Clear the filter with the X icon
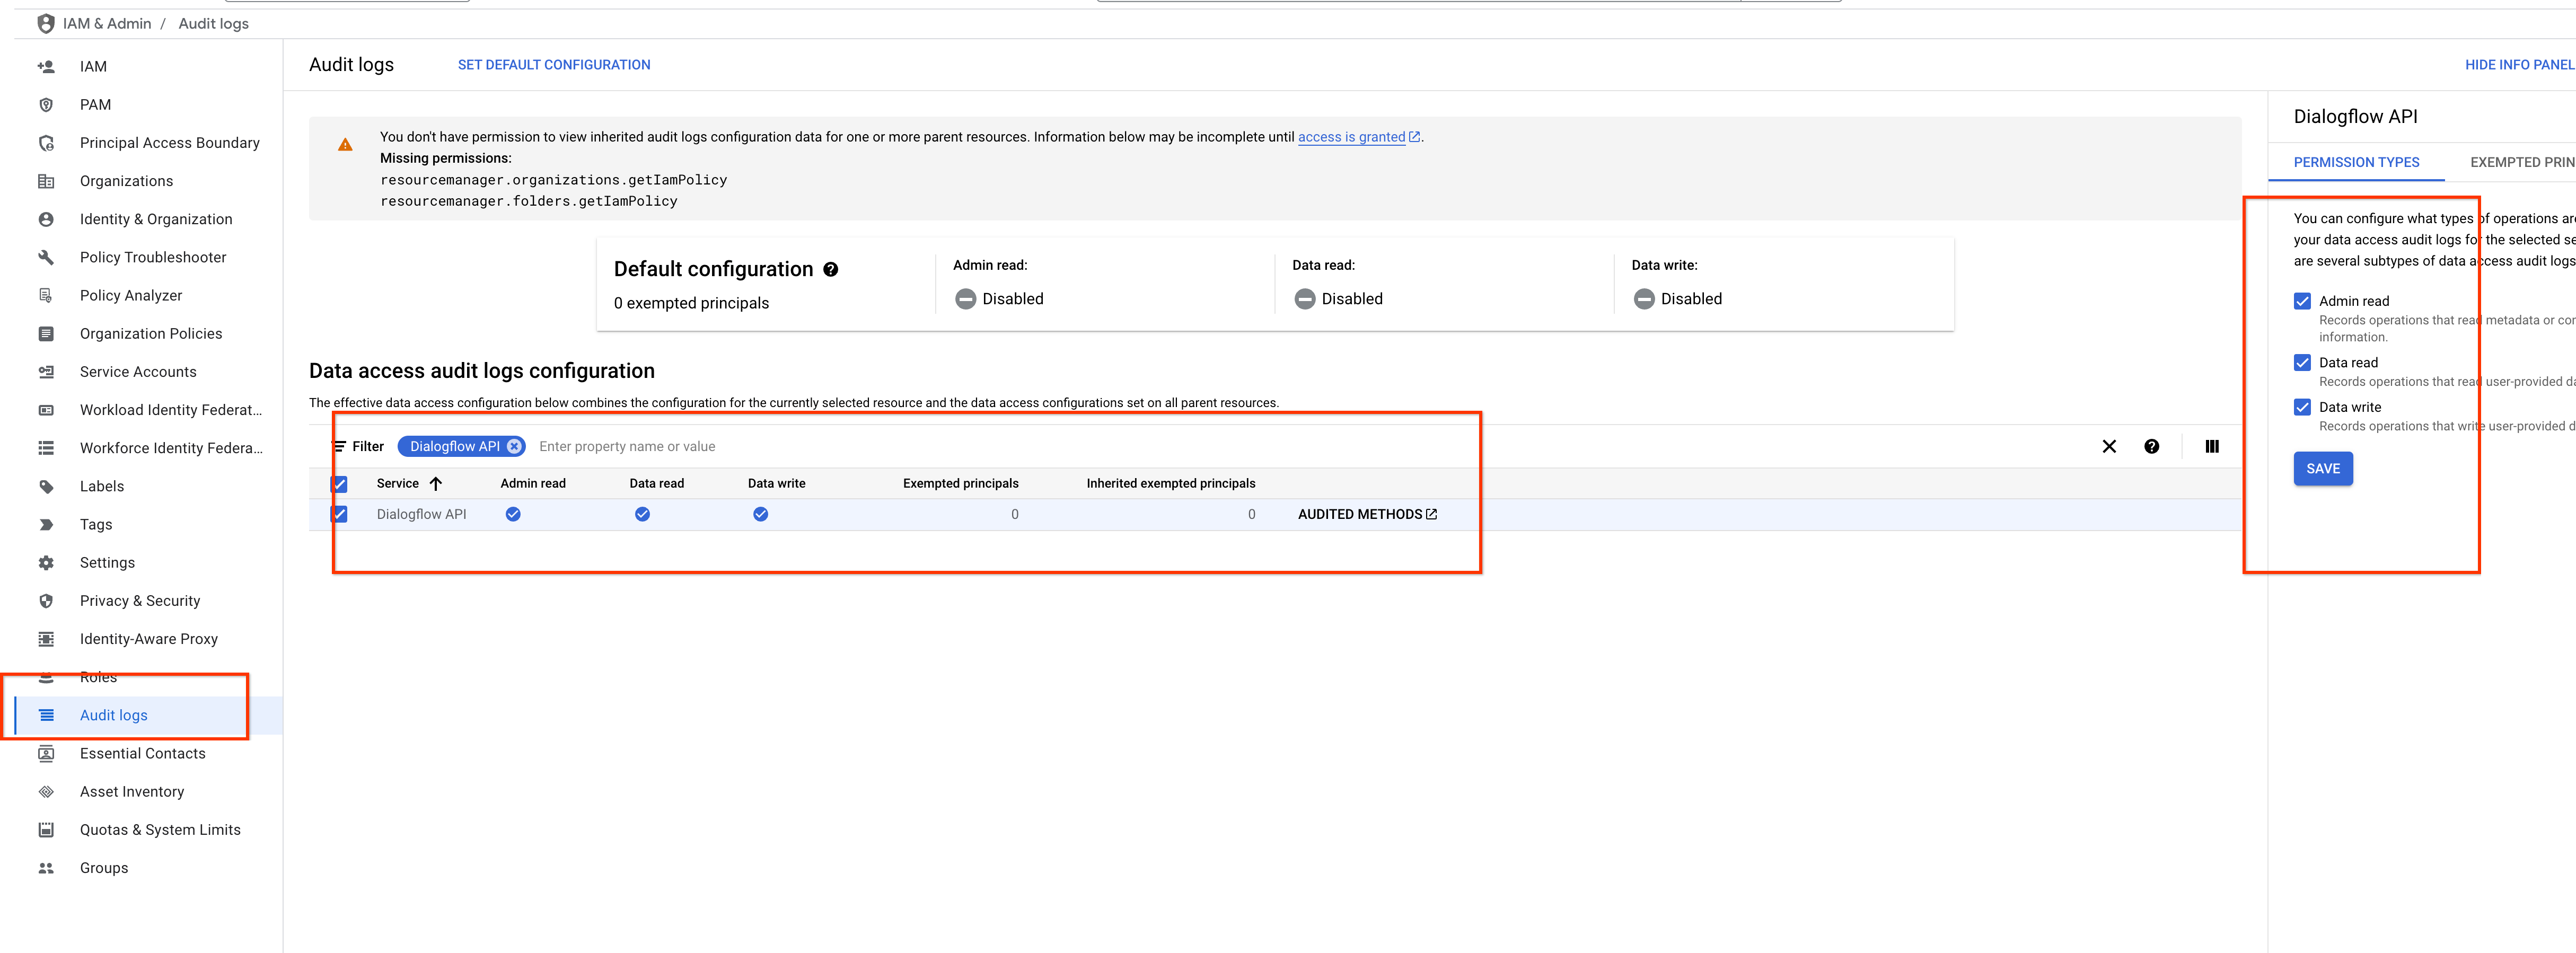The width and height of the screenshot is (2576, 953). pyautogui.click(x=2108, y=447)
